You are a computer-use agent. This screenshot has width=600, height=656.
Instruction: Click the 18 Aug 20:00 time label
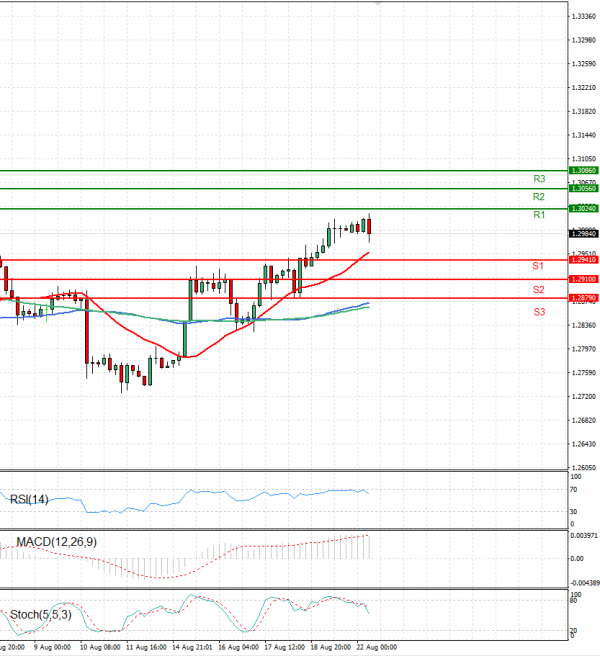[331, 647]
